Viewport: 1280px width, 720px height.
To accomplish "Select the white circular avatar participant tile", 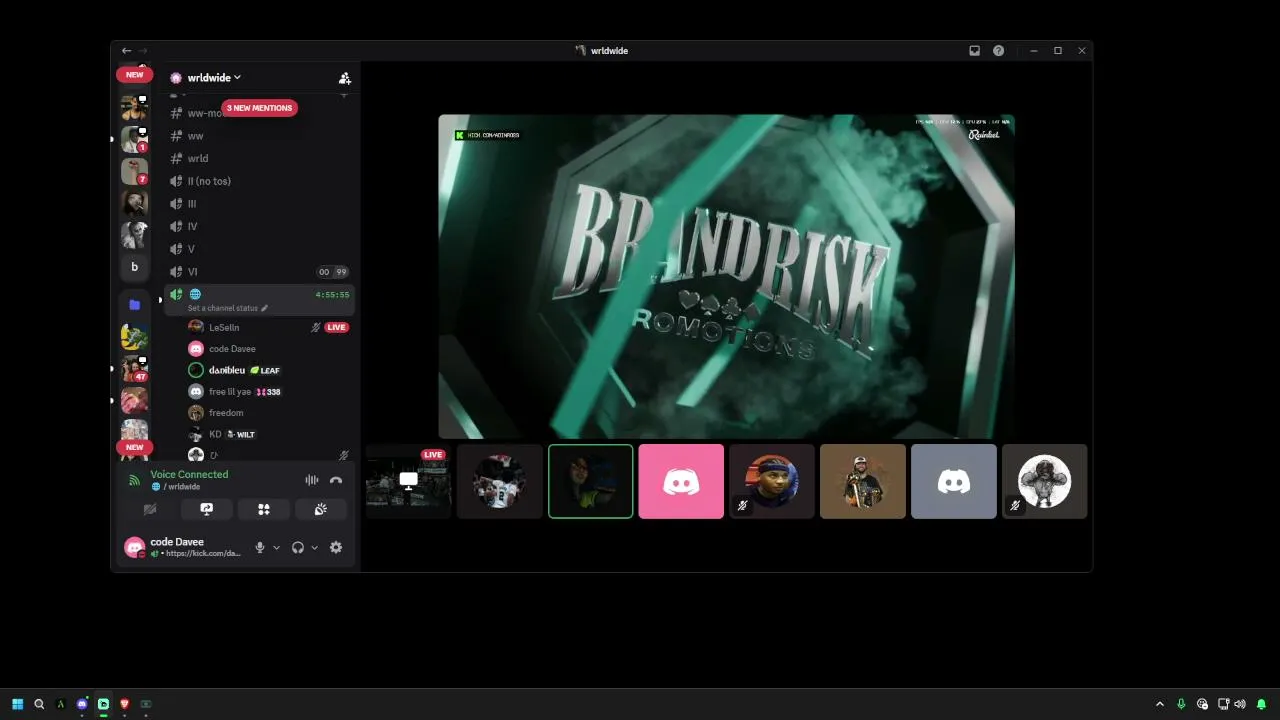I will pyautogui.click(x=1045, y=482).
